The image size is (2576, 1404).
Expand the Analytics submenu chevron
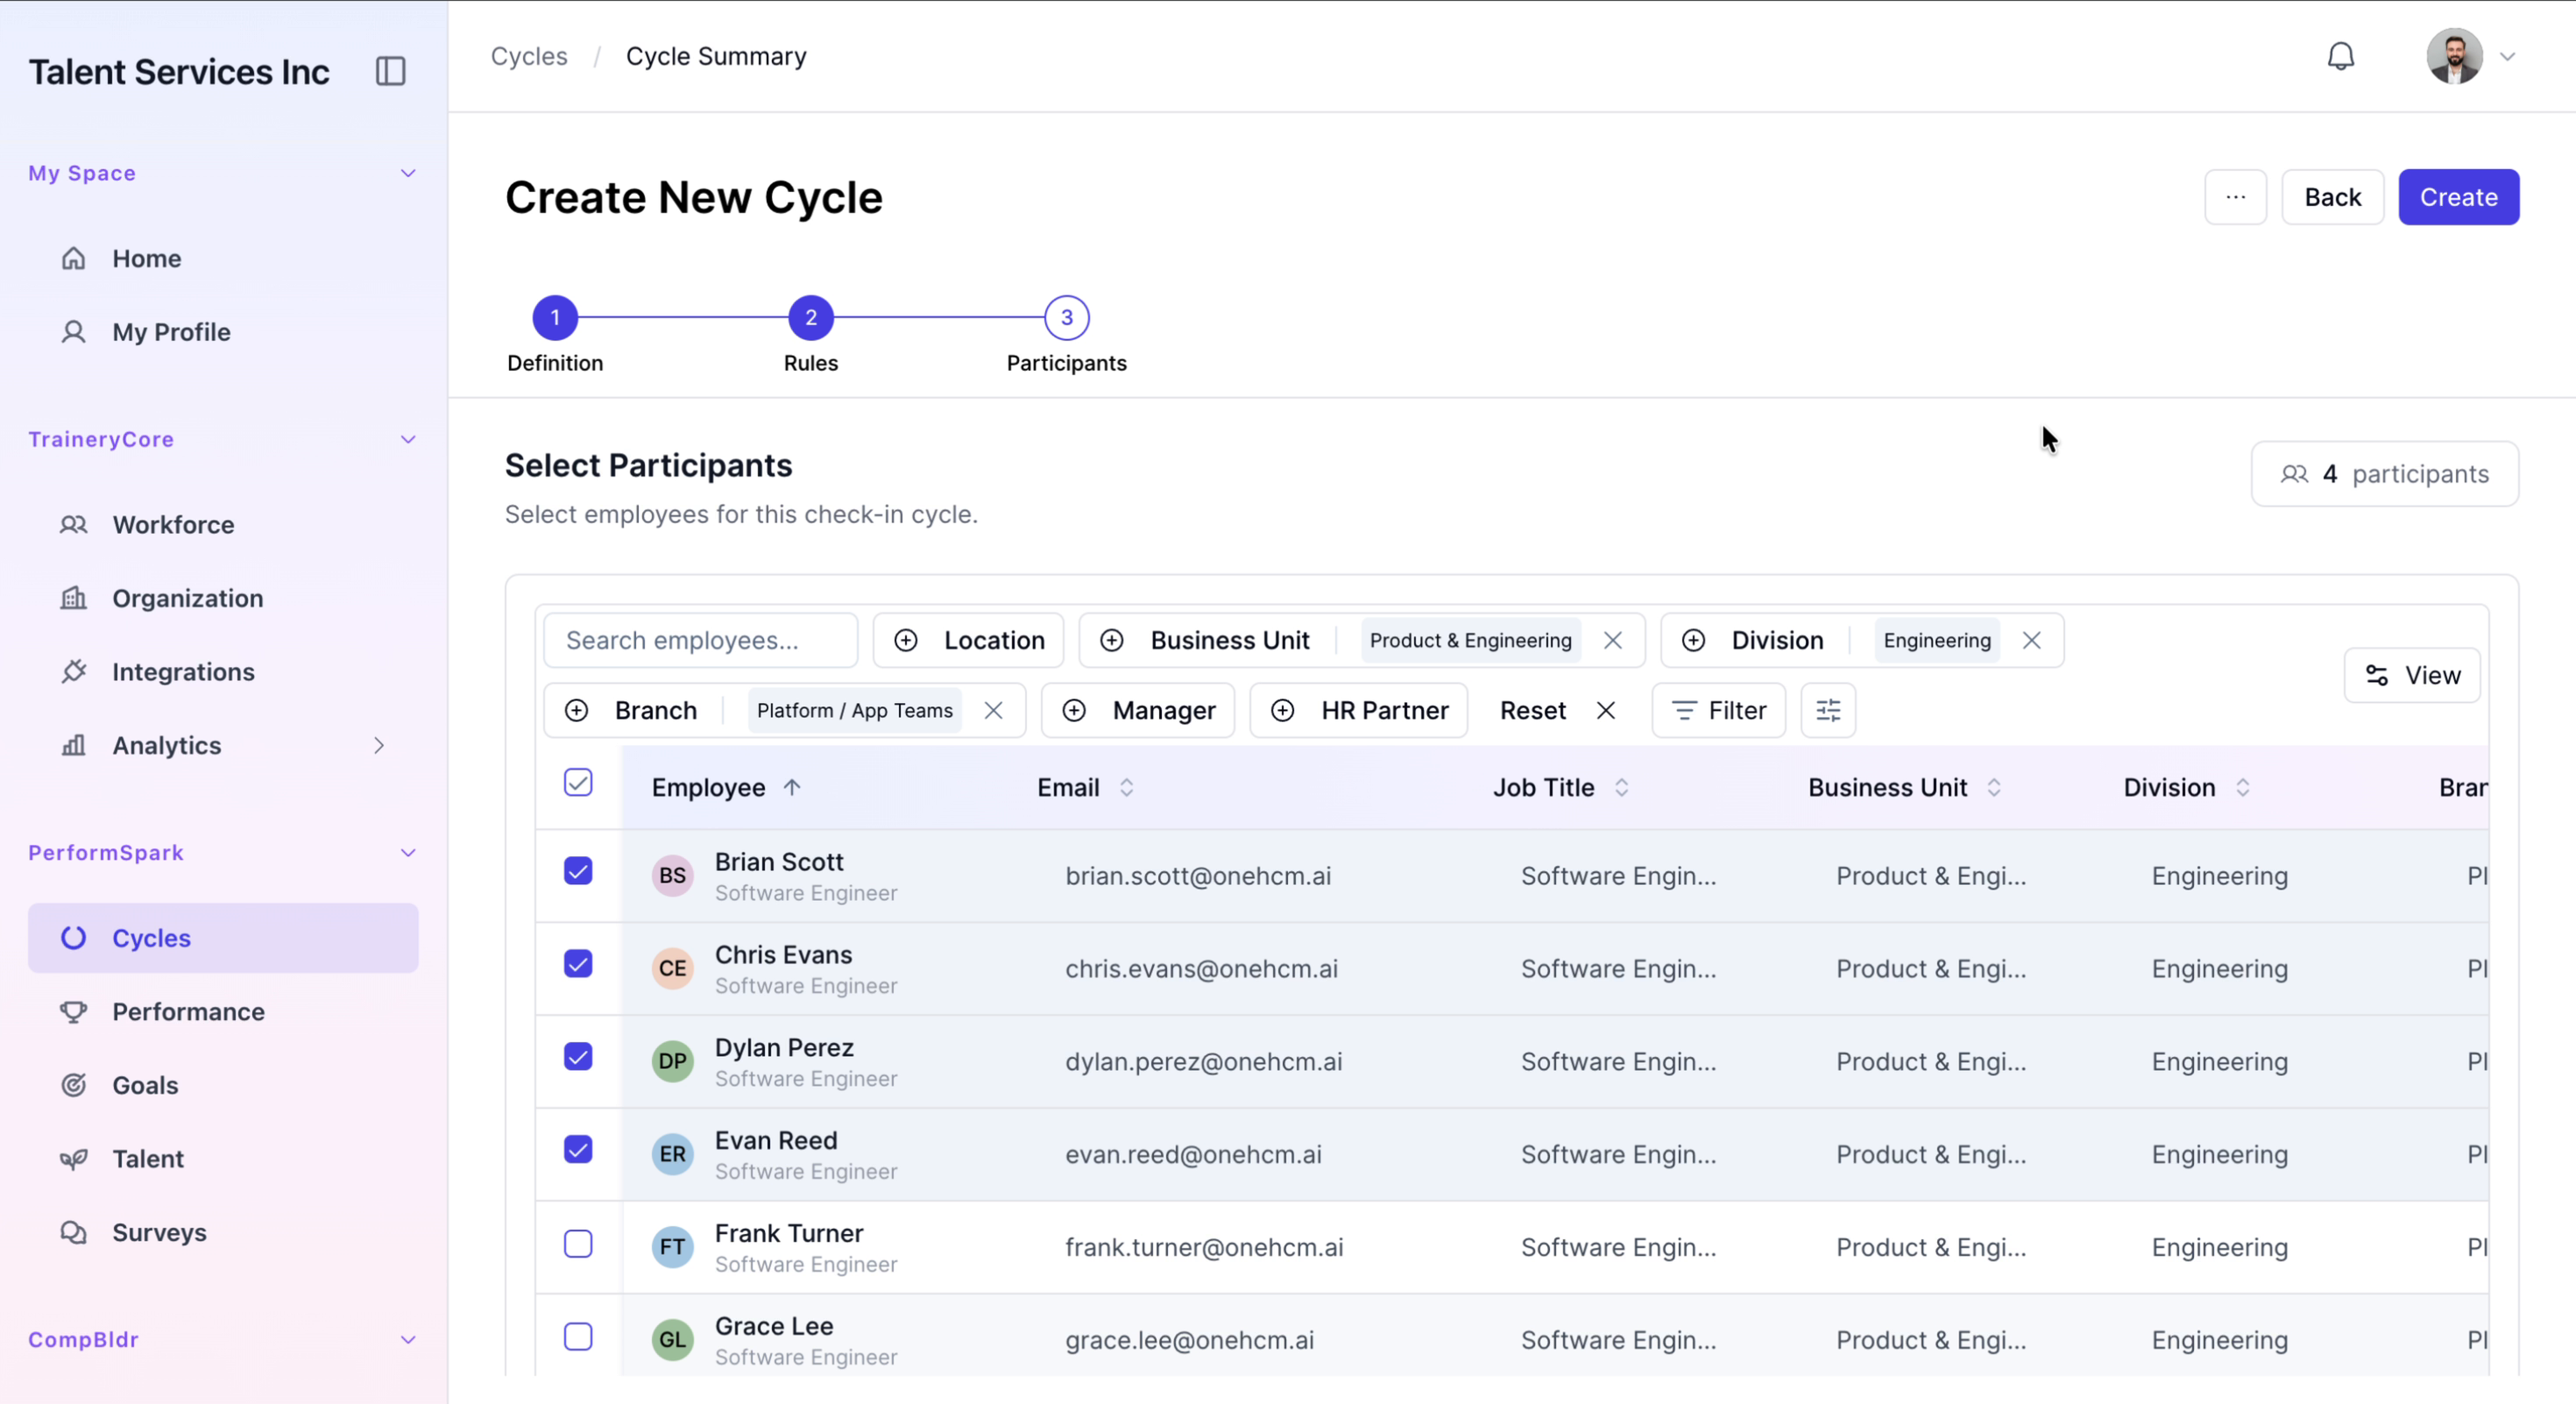[379, 745]
